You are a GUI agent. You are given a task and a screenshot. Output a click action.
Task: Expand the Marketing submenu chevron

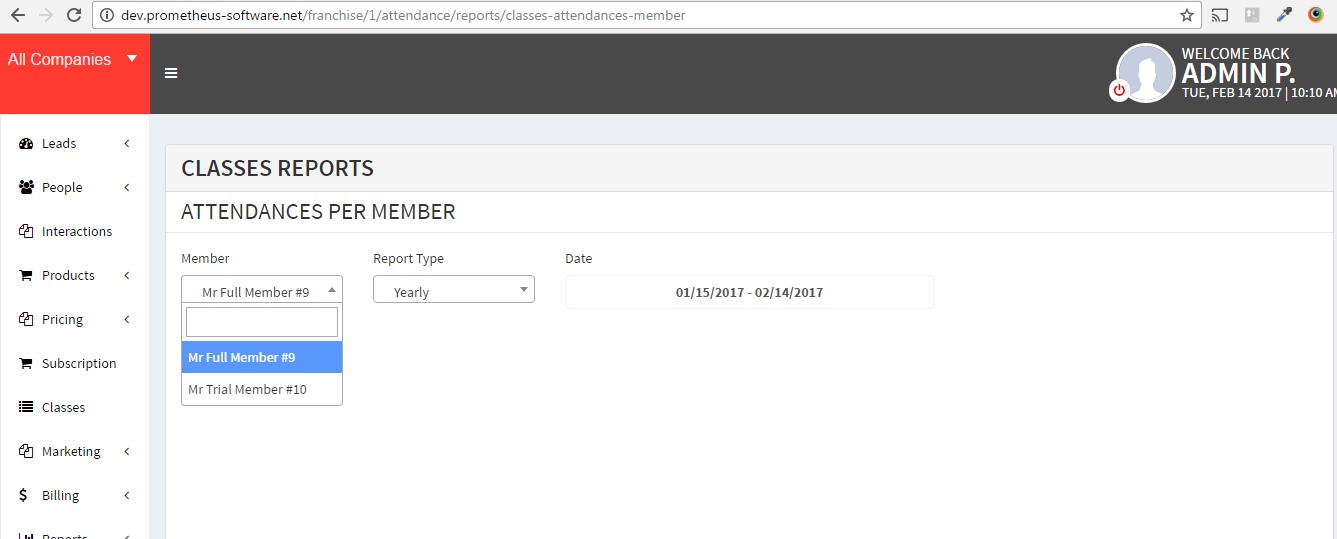coord(127,452)
